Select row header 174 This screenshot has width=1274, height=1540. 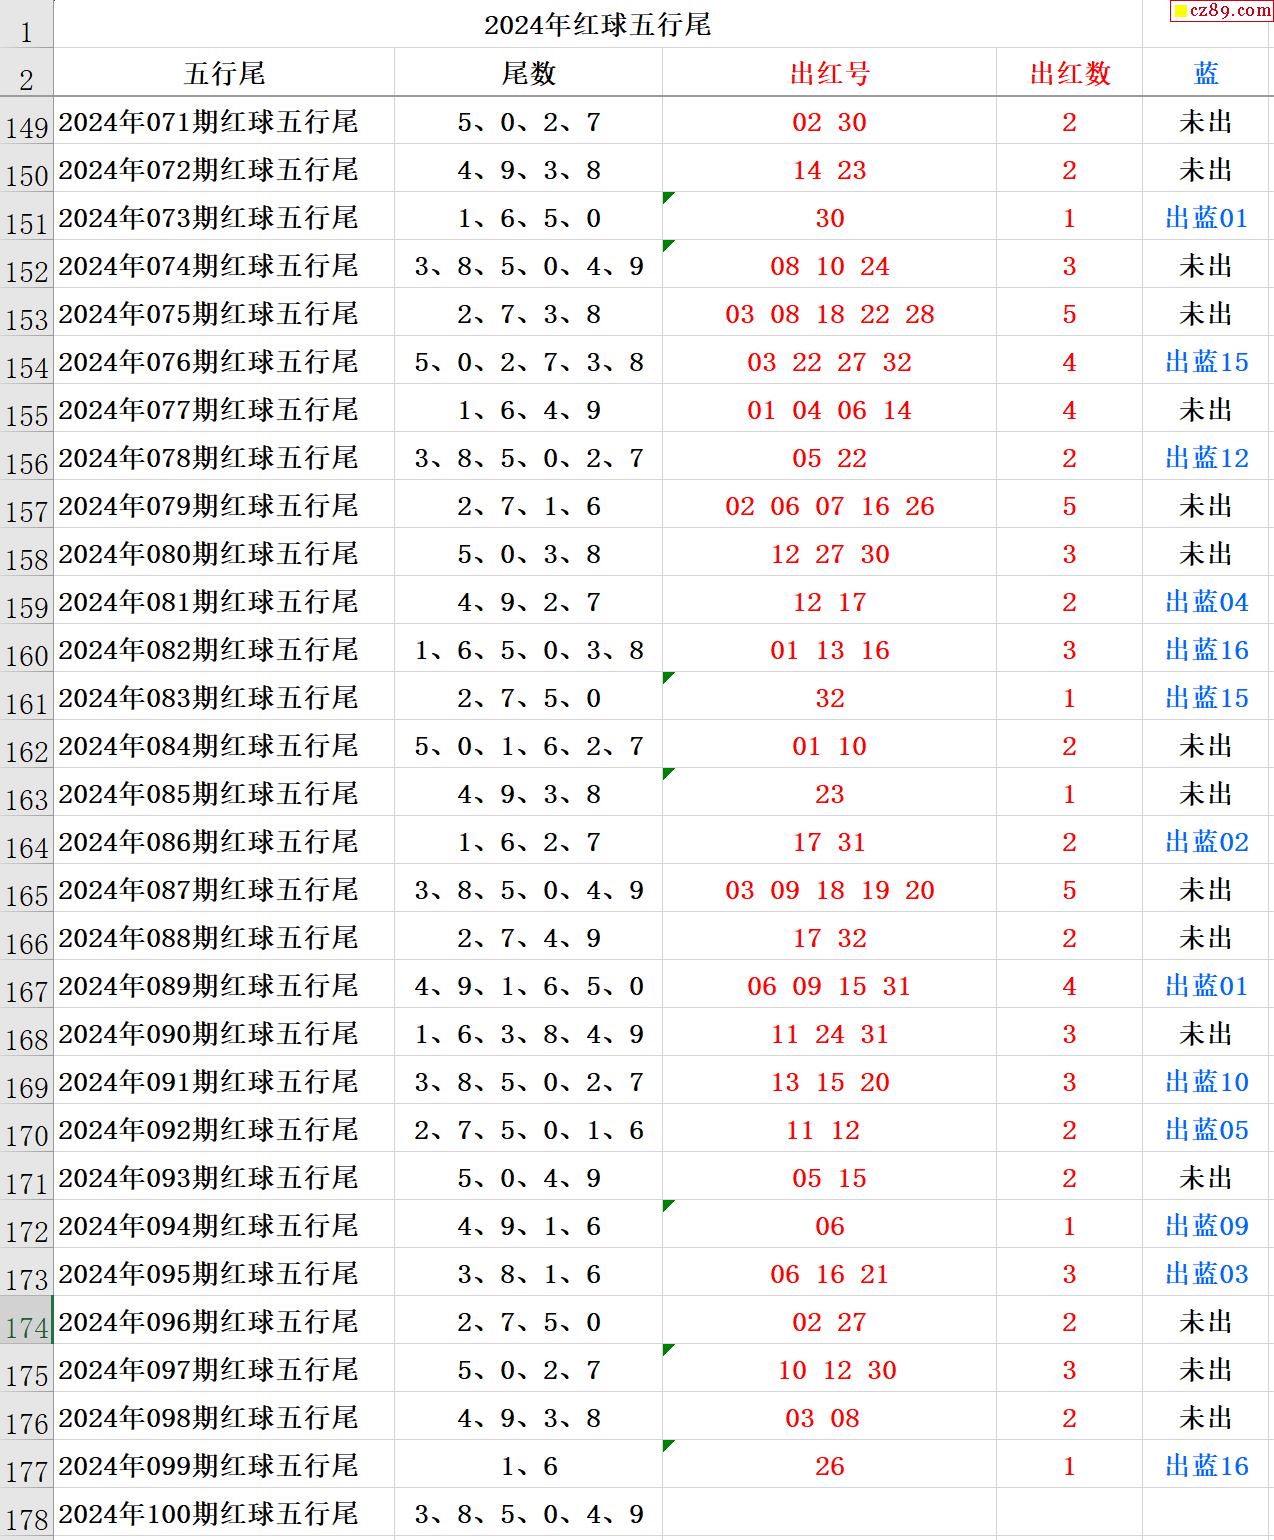pyautogui.click(x=26, y=1321)
